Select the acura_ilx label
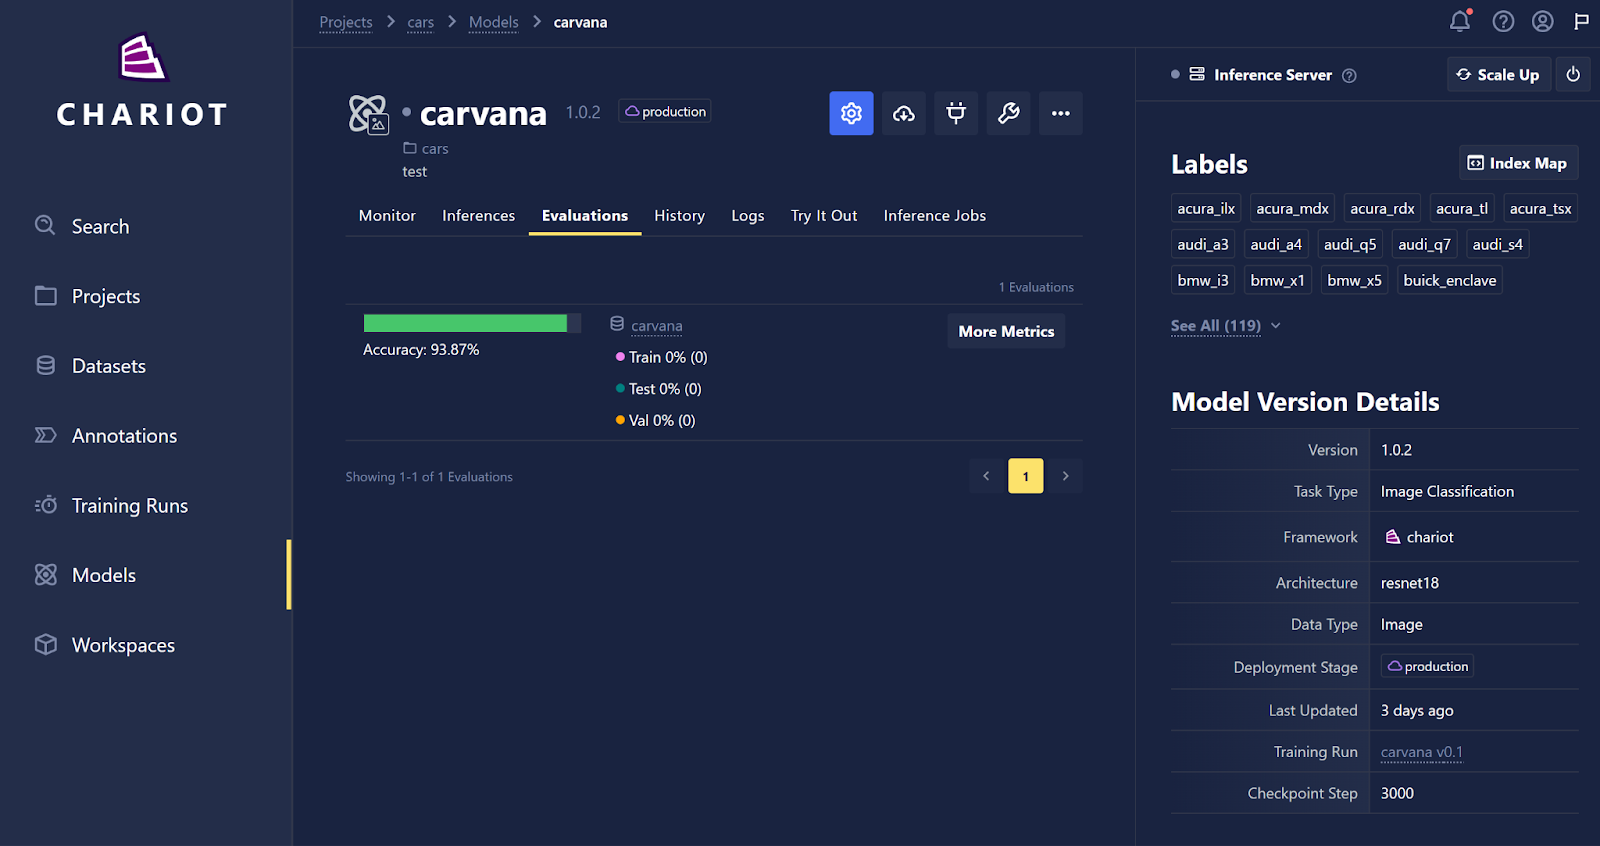Image resolution: width=1600 pixels, height=846 pixels. click(x=1206, y=208)
